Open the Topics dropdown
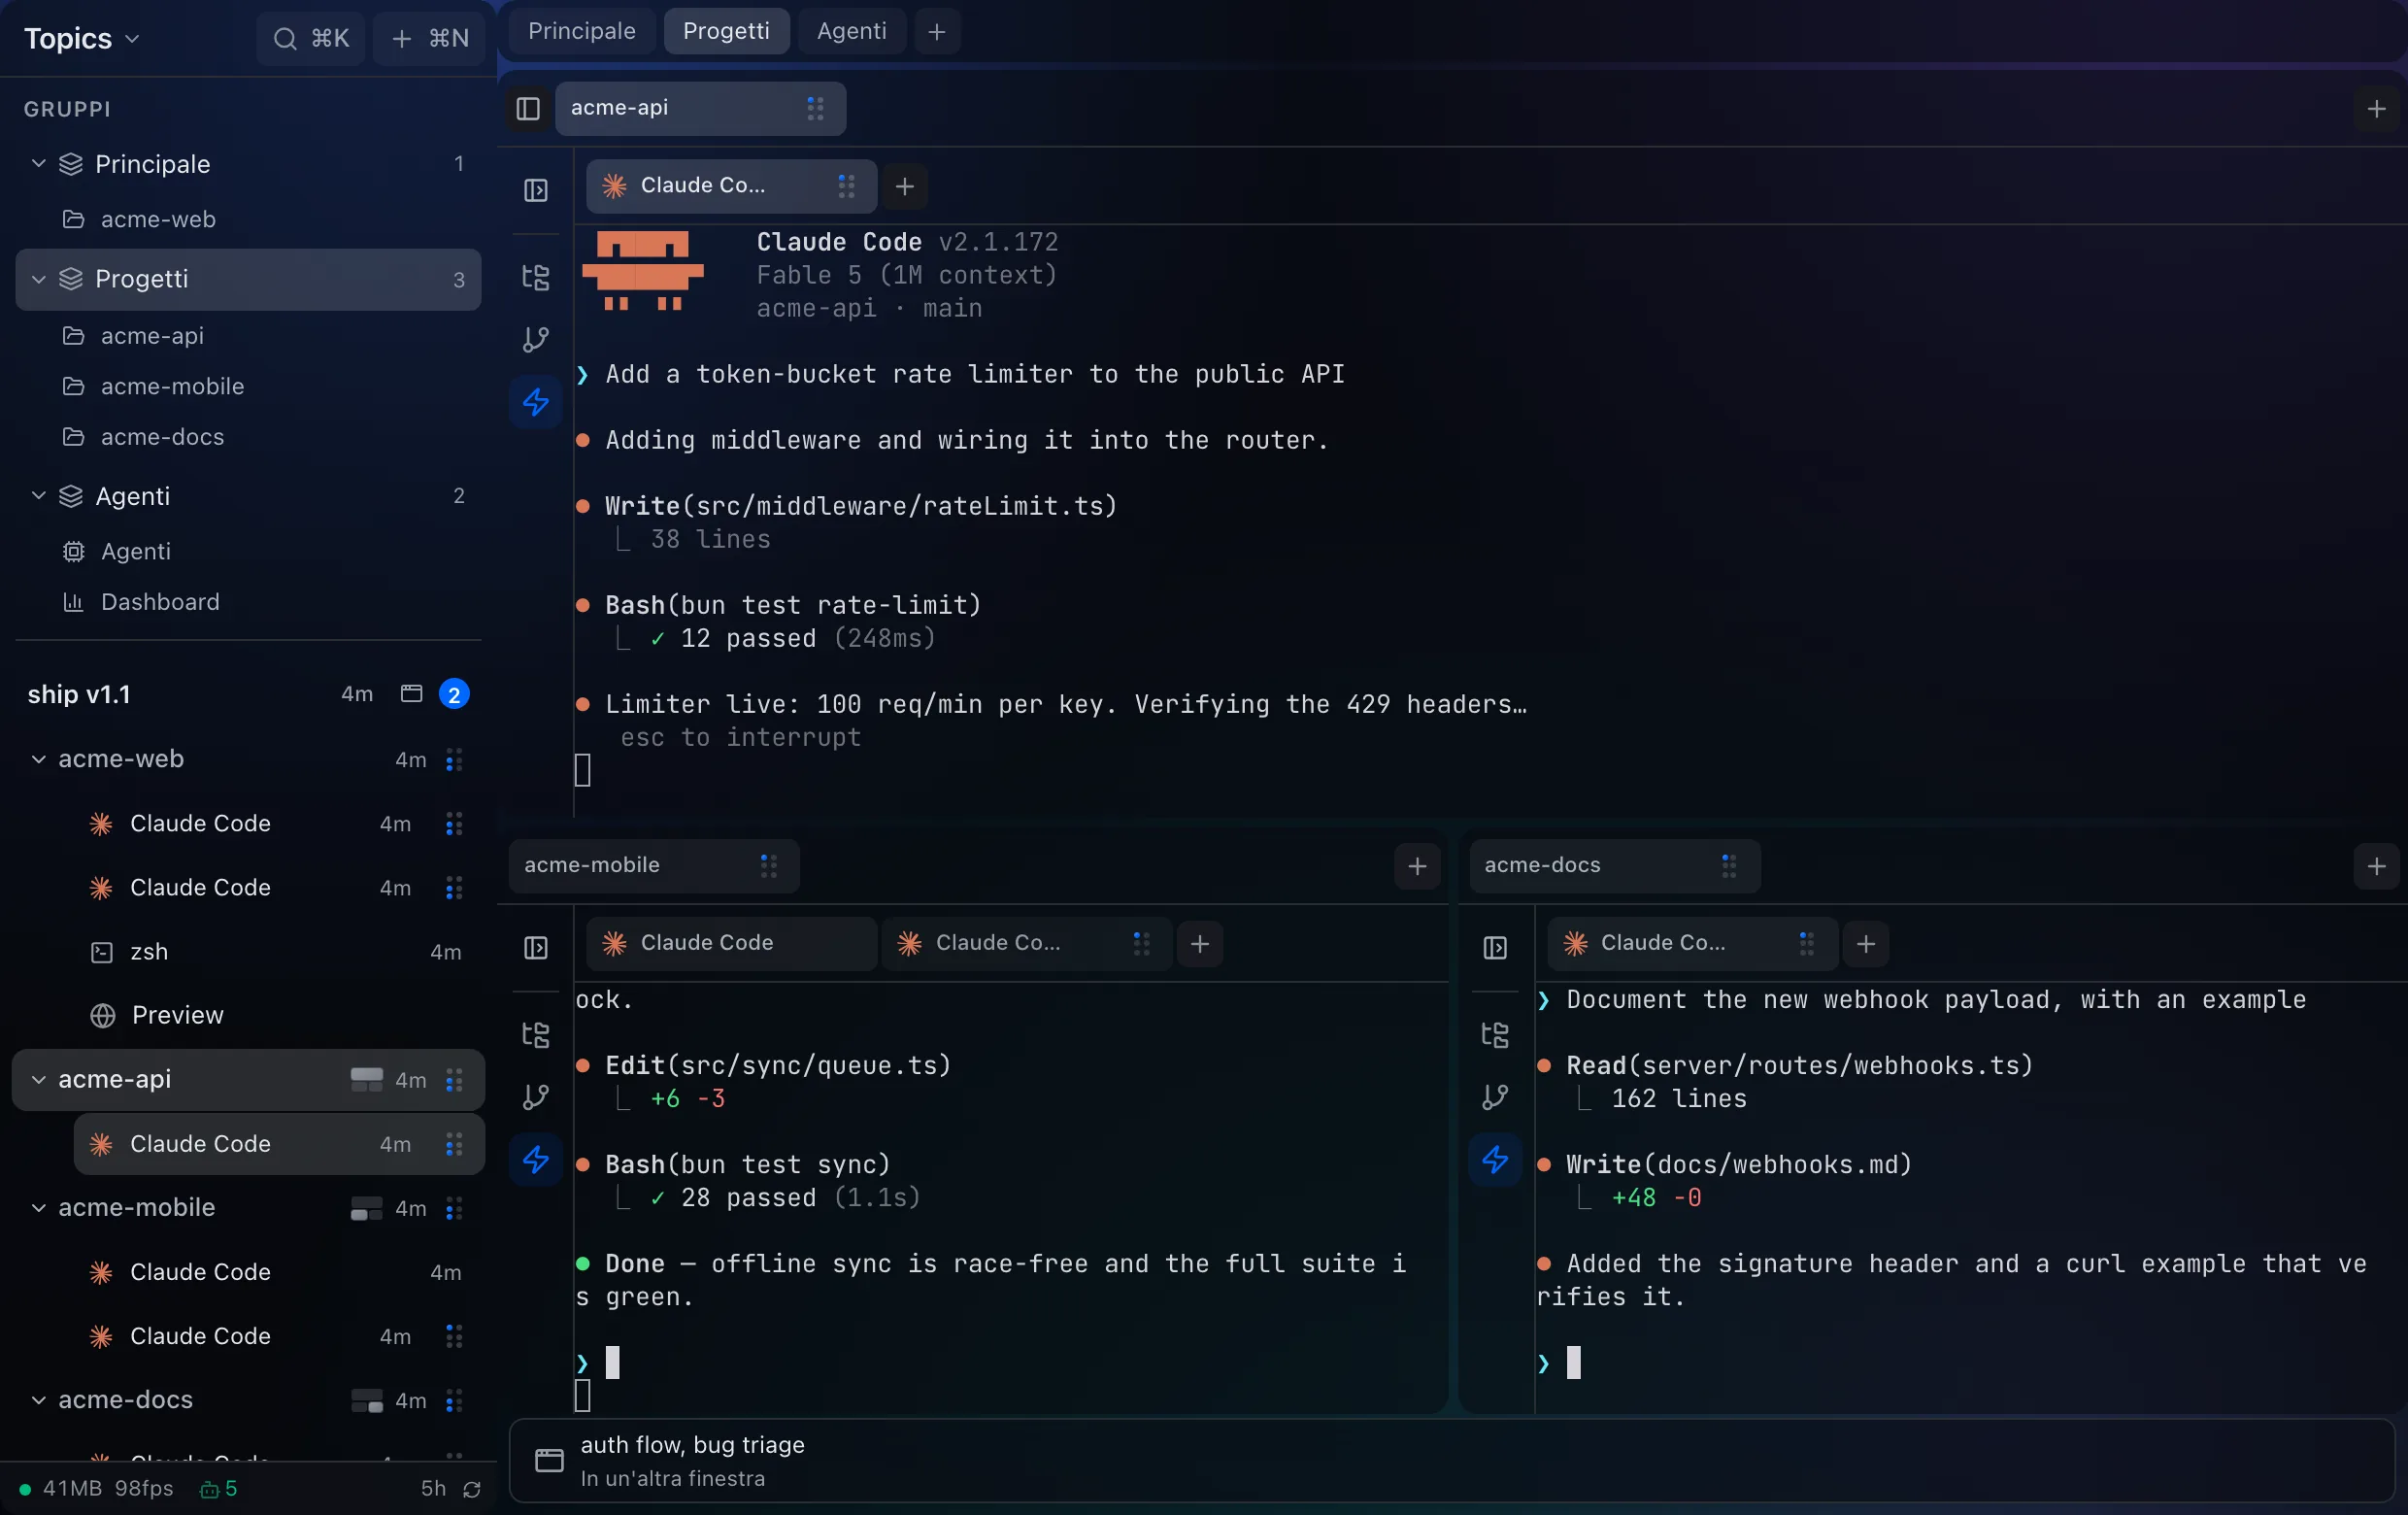This screenshot has width=2408, height=1515. (81, 38)
